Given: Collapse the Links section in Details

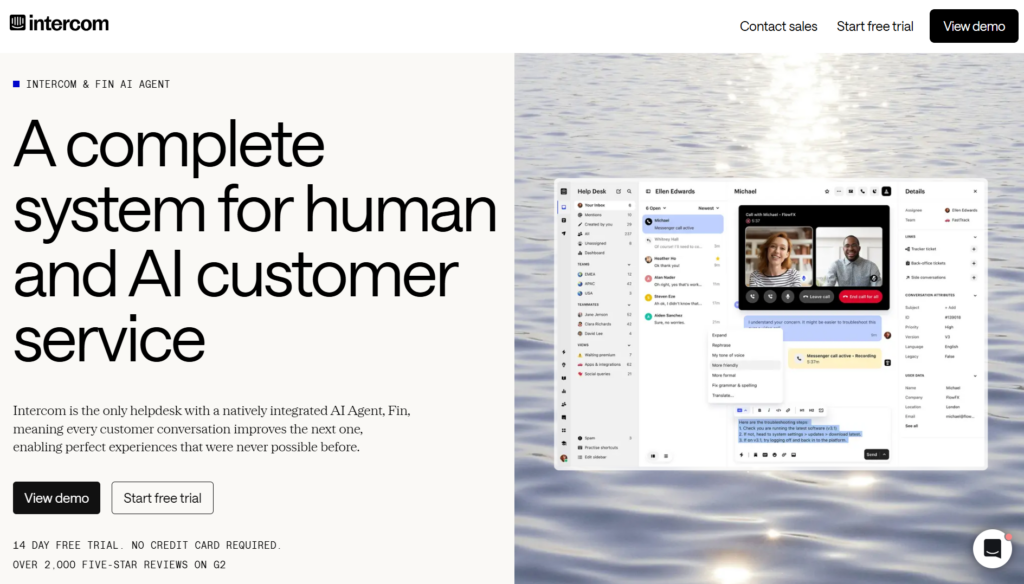Looking at the screenshot, I should coord(975,237).
